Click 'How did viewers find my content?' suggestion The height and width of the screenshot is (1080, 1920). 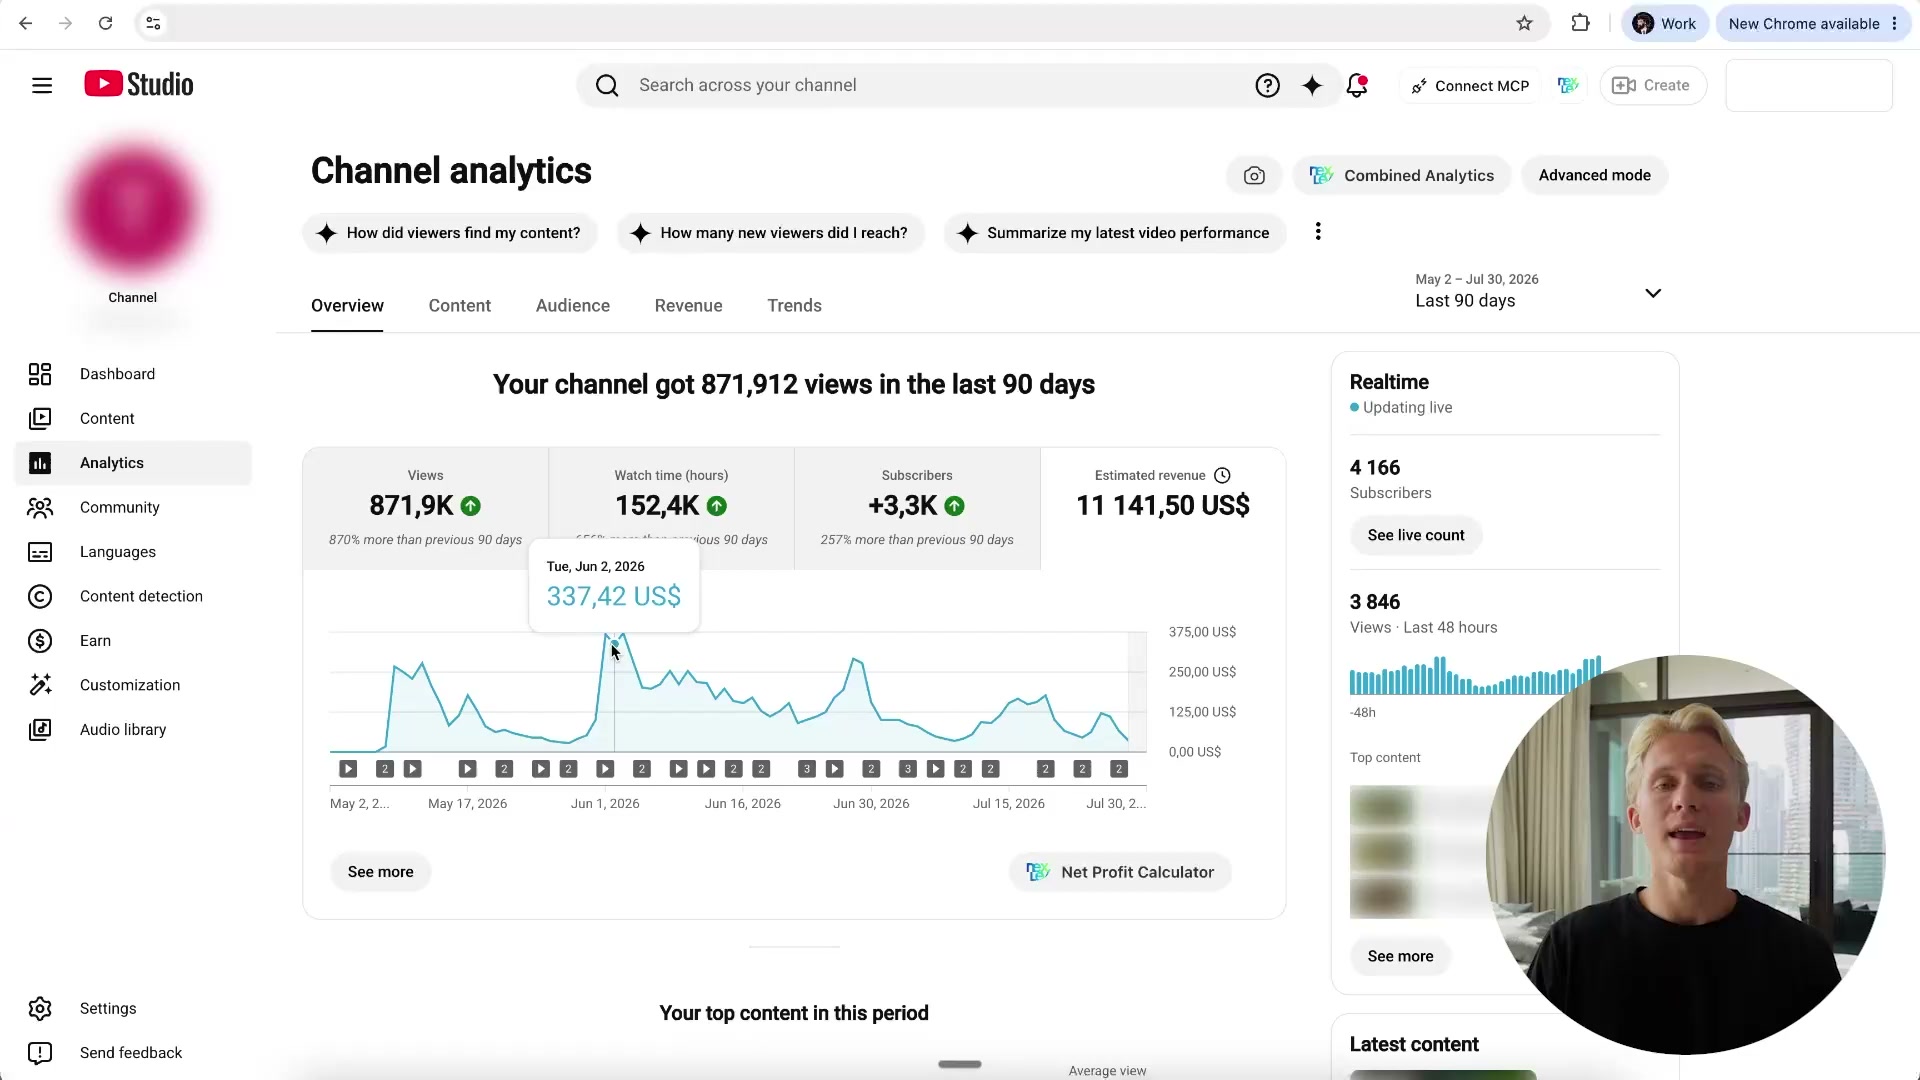coord(449,233)
